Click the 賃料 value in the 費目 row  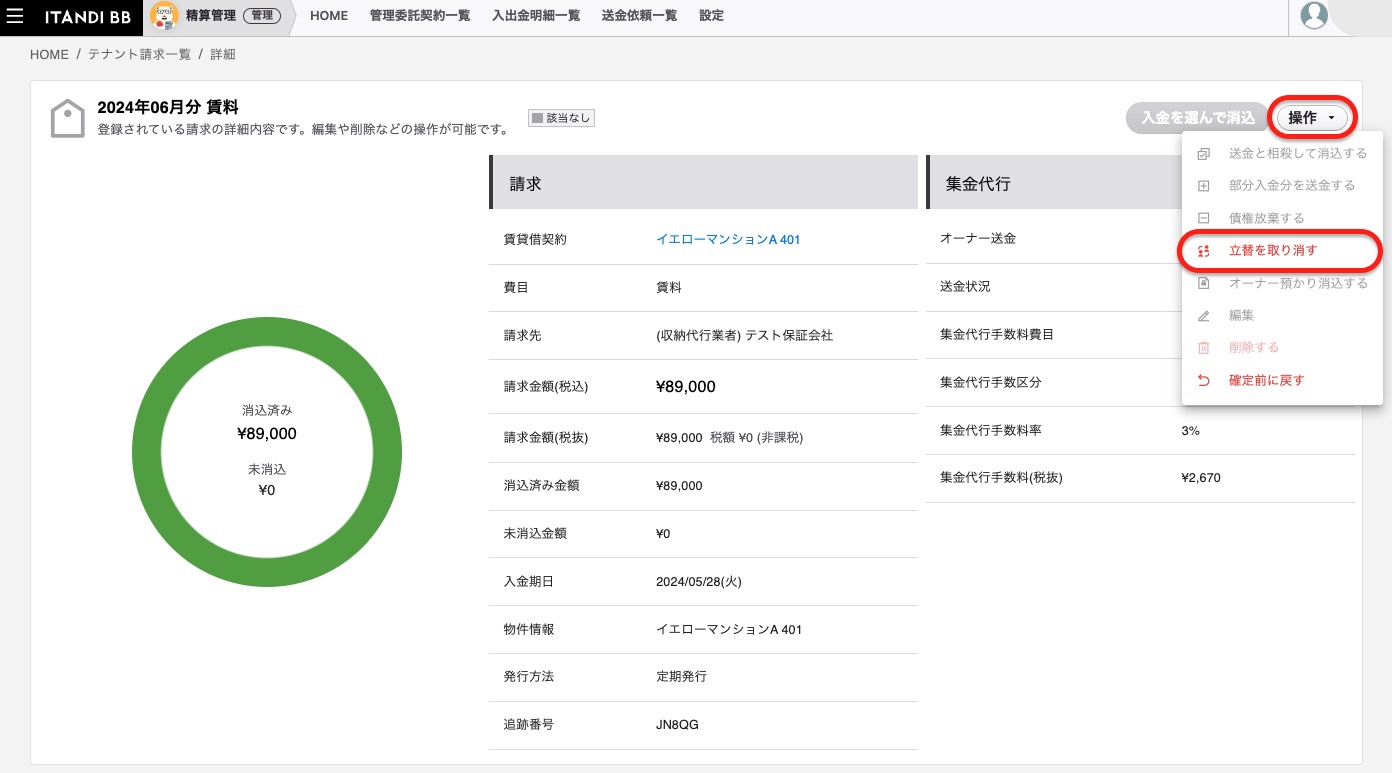point(669,288)
